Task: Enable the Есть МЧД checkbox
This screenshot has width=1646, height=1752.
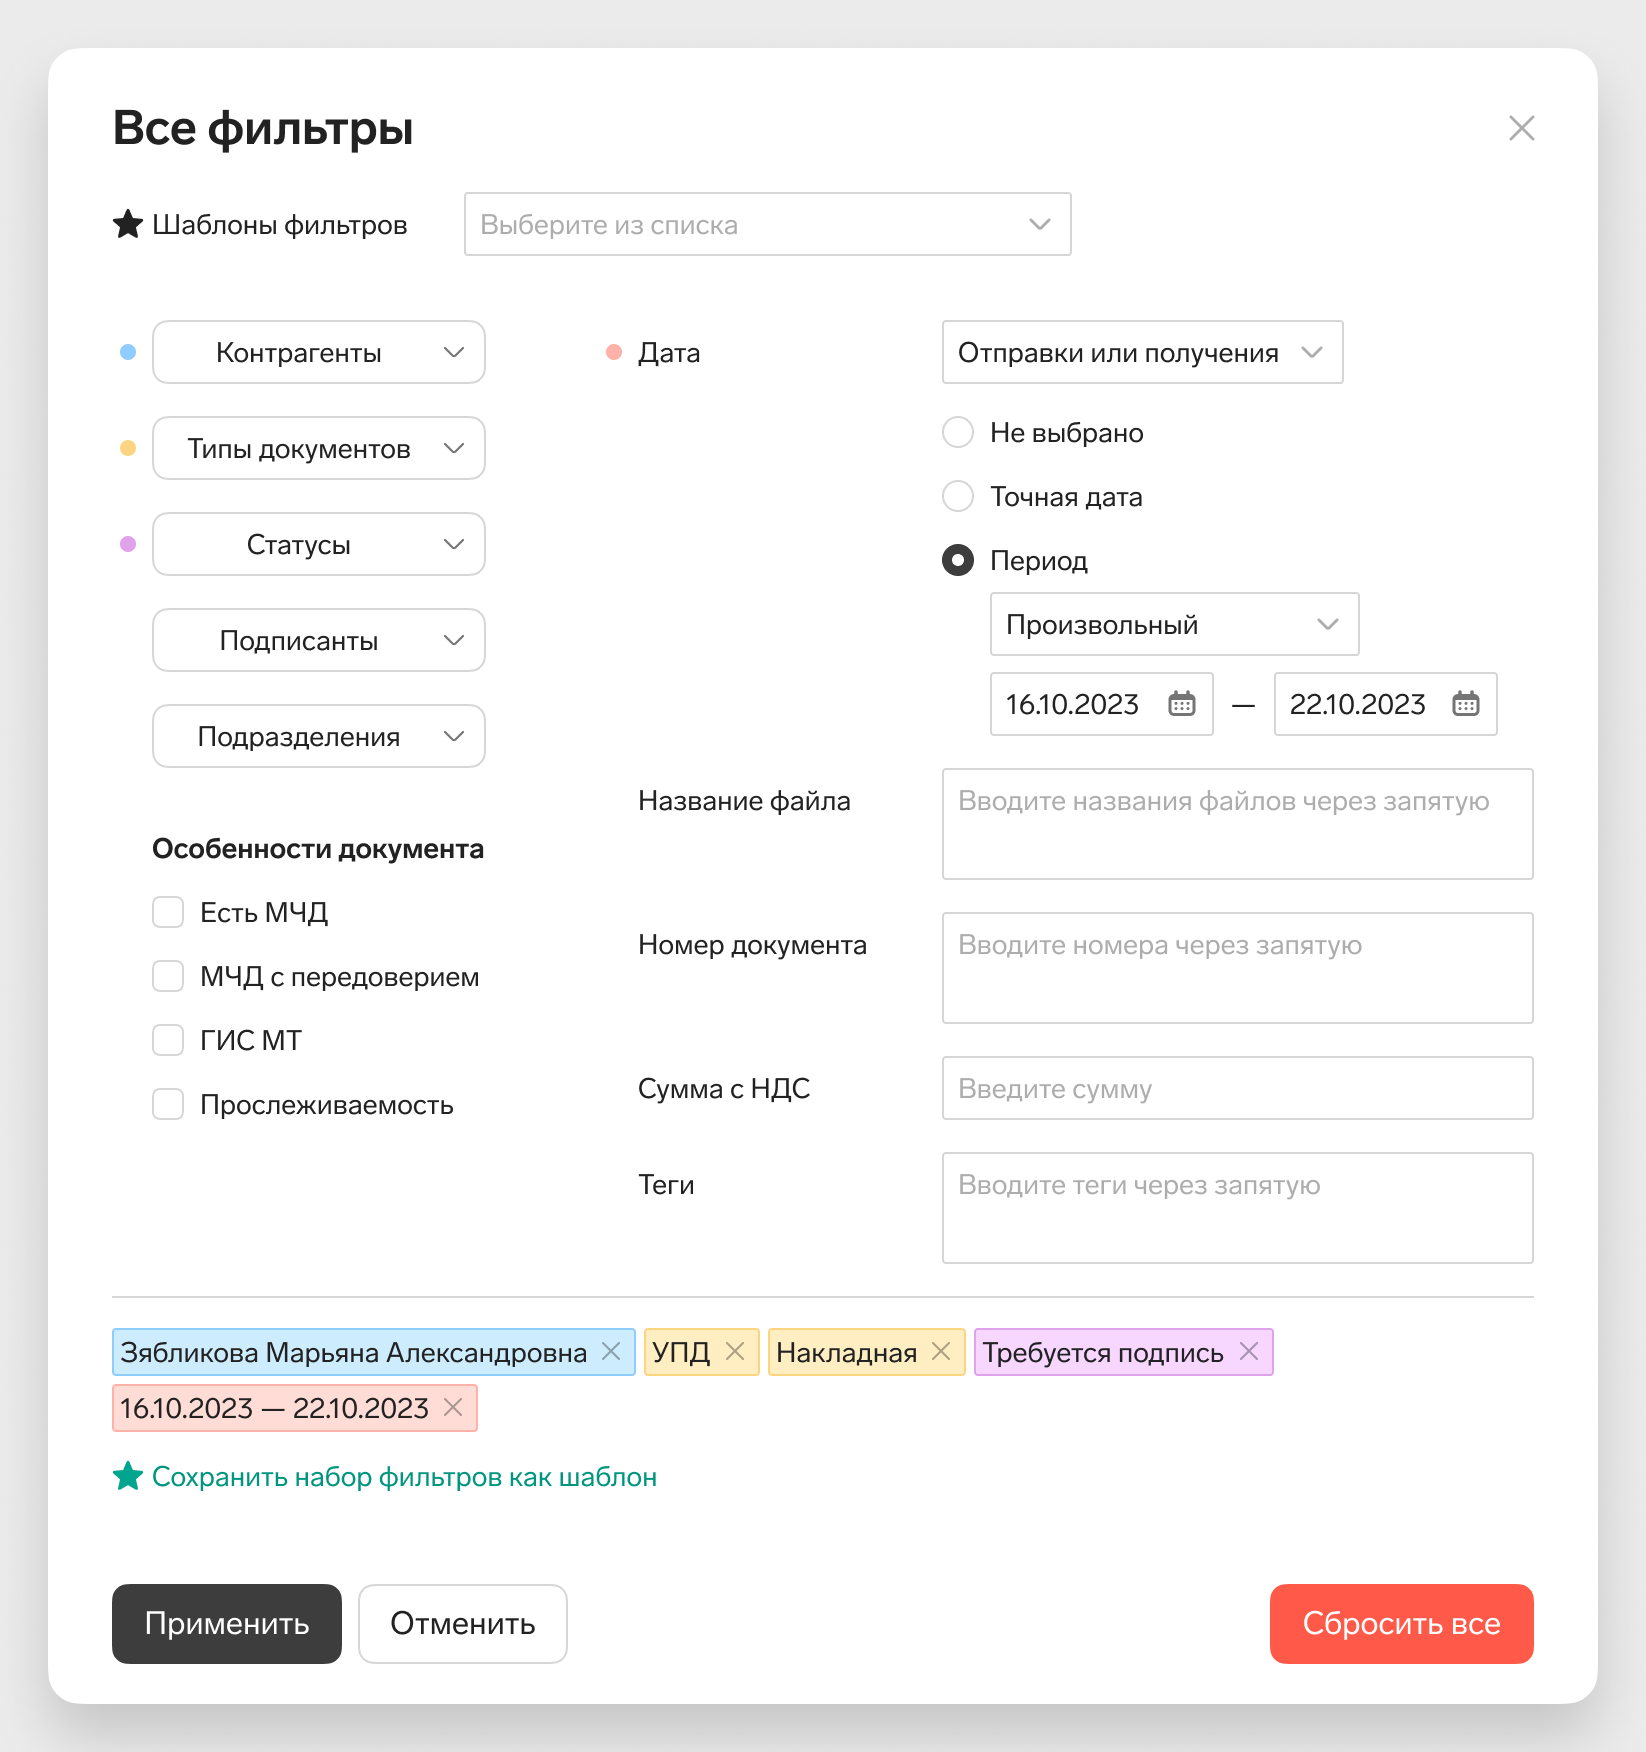Action: pyautogui.click(x=168, y=912)
